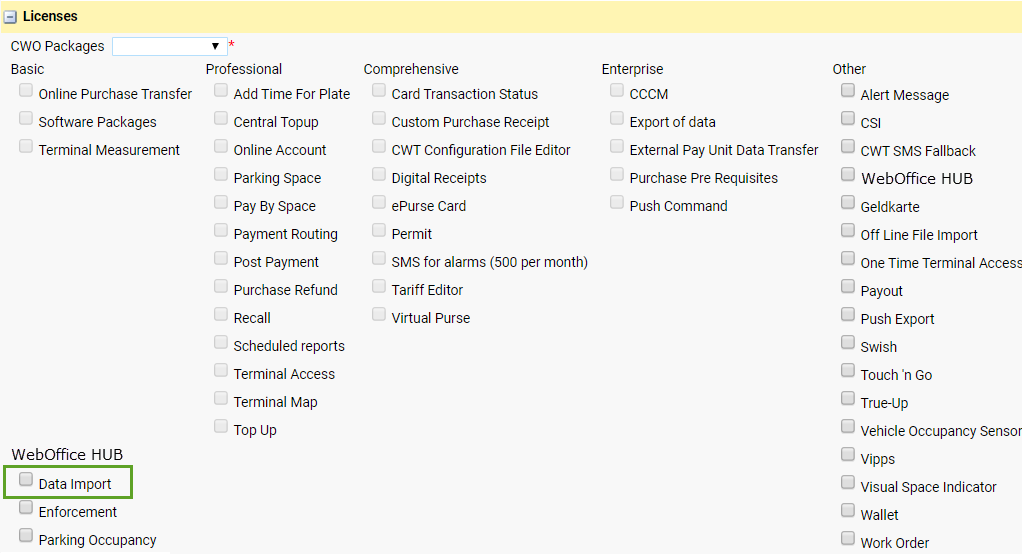Tick Touch 'n Go checkbox
Screen dimensions: 1022x554
[x=847, y=370]
